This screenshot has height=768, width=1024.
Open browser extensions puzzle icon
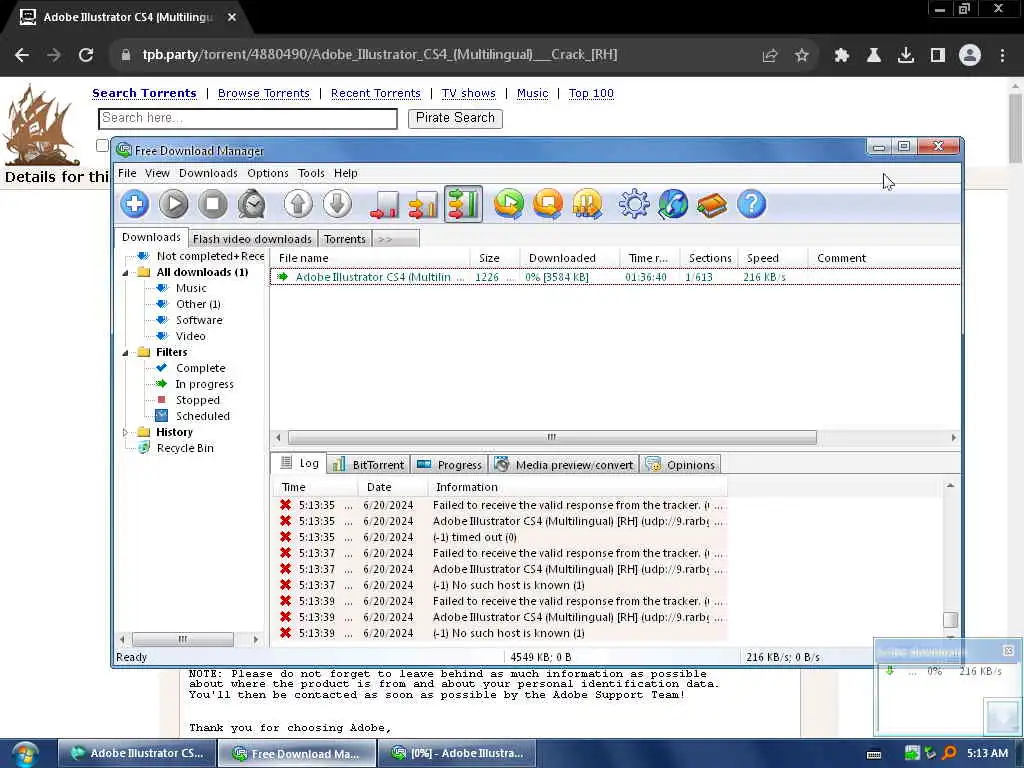point(841,55)
